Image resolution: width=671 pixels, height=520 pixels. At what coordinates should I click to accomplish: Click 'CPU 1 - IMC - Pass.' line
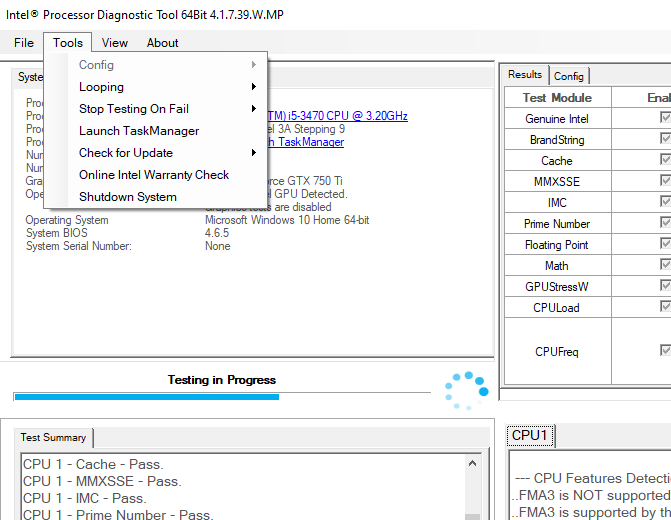pyautogui.click(x=85, y=499)
